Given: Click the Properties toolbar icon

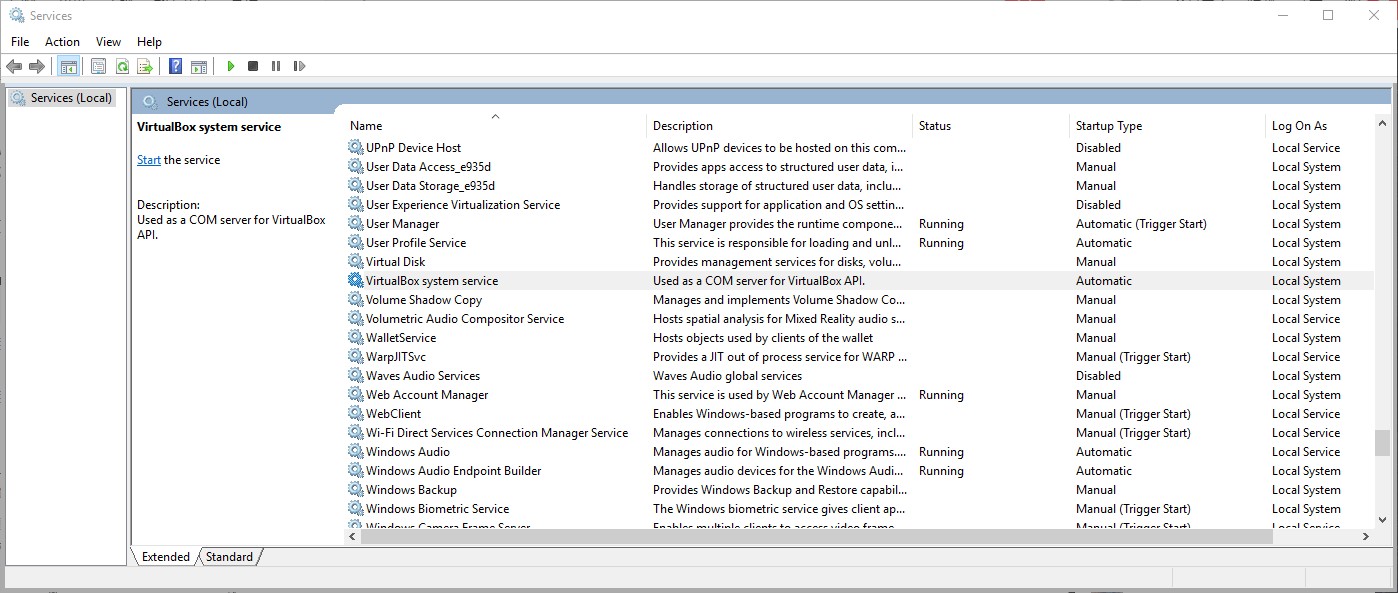Looking at the screenshot, I should click(x=97, y=66).
